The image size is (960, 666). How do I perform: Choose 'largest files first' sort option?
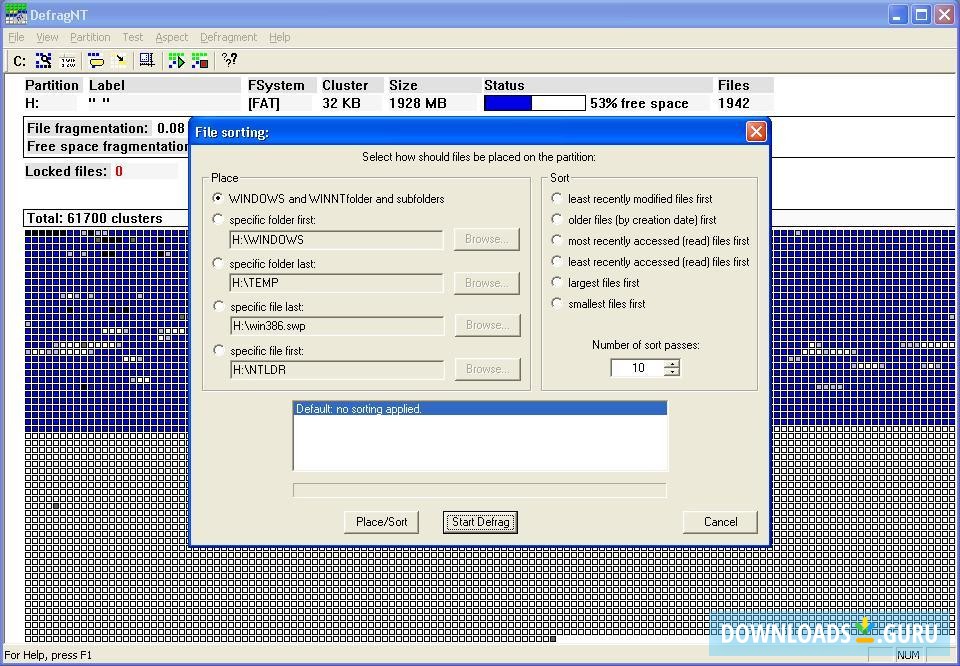tap(557, 282)
